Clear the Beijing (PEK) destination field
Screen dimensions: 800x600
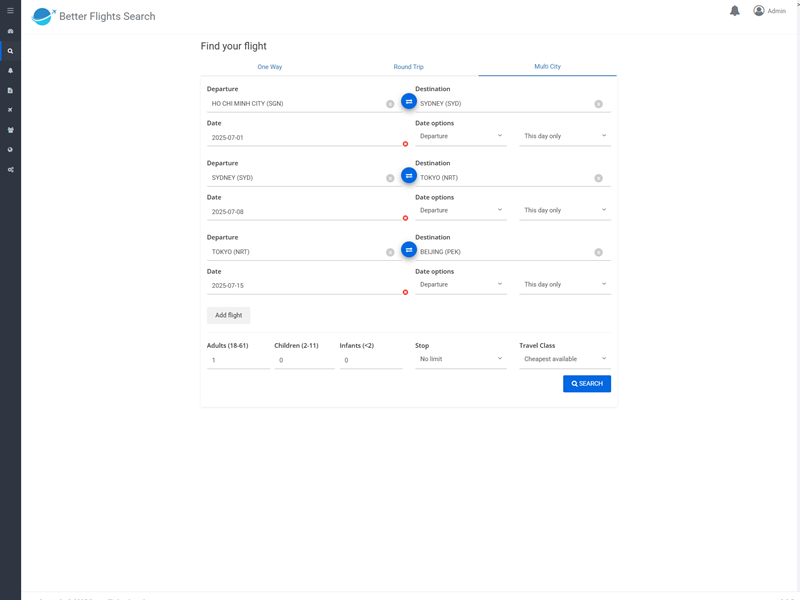[598, 252]
